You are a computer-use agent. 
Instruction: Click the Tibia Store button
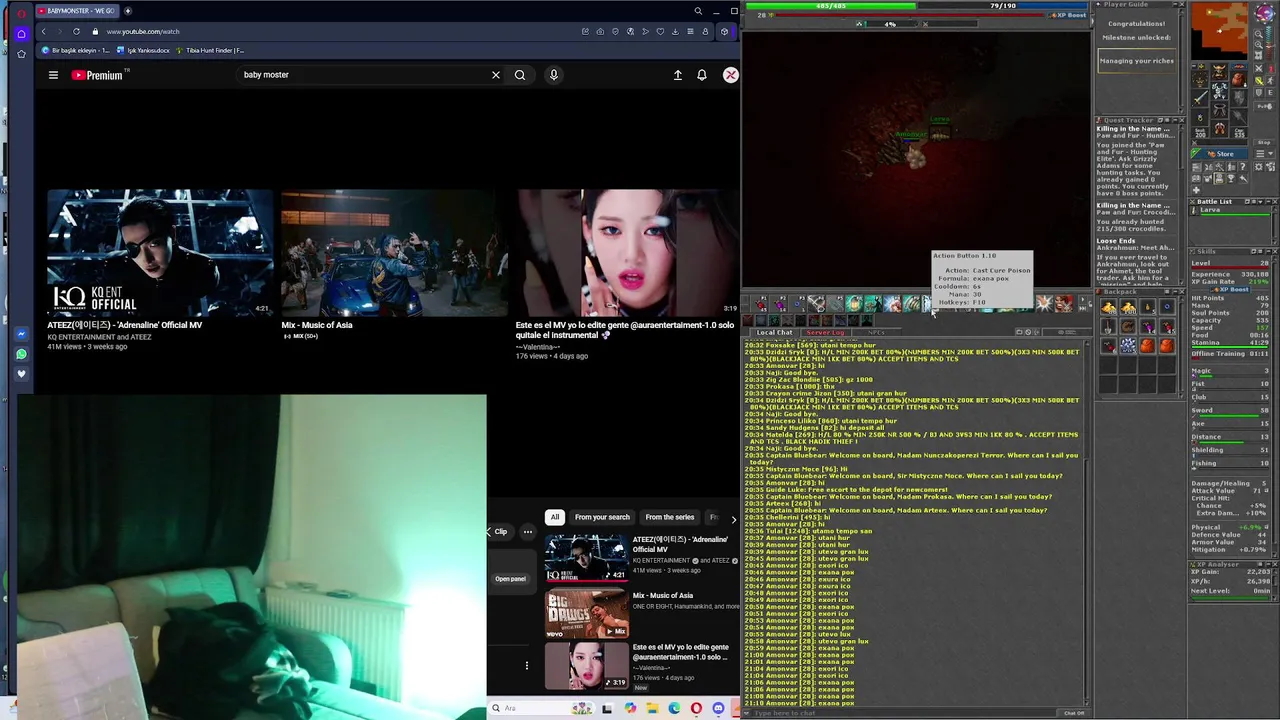coord(1220,154)
